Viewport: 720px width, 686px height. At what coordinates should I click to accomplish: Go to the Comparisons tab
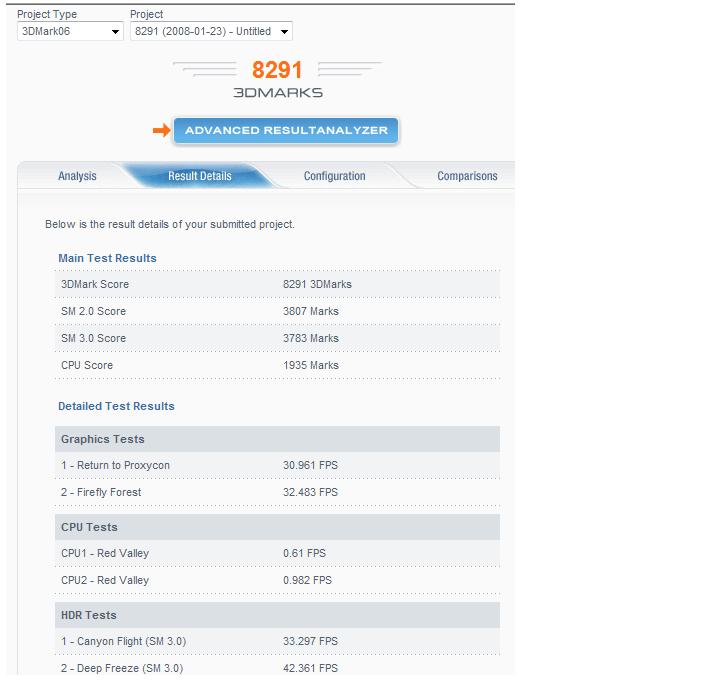467,176
